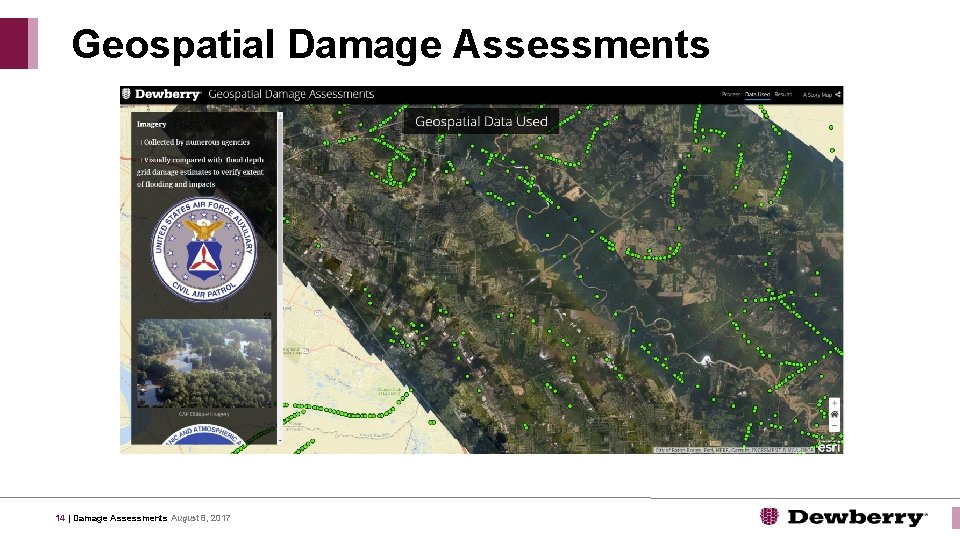Click the slide title Geospatial Damage Assessments
The width and height of the screenshot is (960, 540).
point(391,45)
